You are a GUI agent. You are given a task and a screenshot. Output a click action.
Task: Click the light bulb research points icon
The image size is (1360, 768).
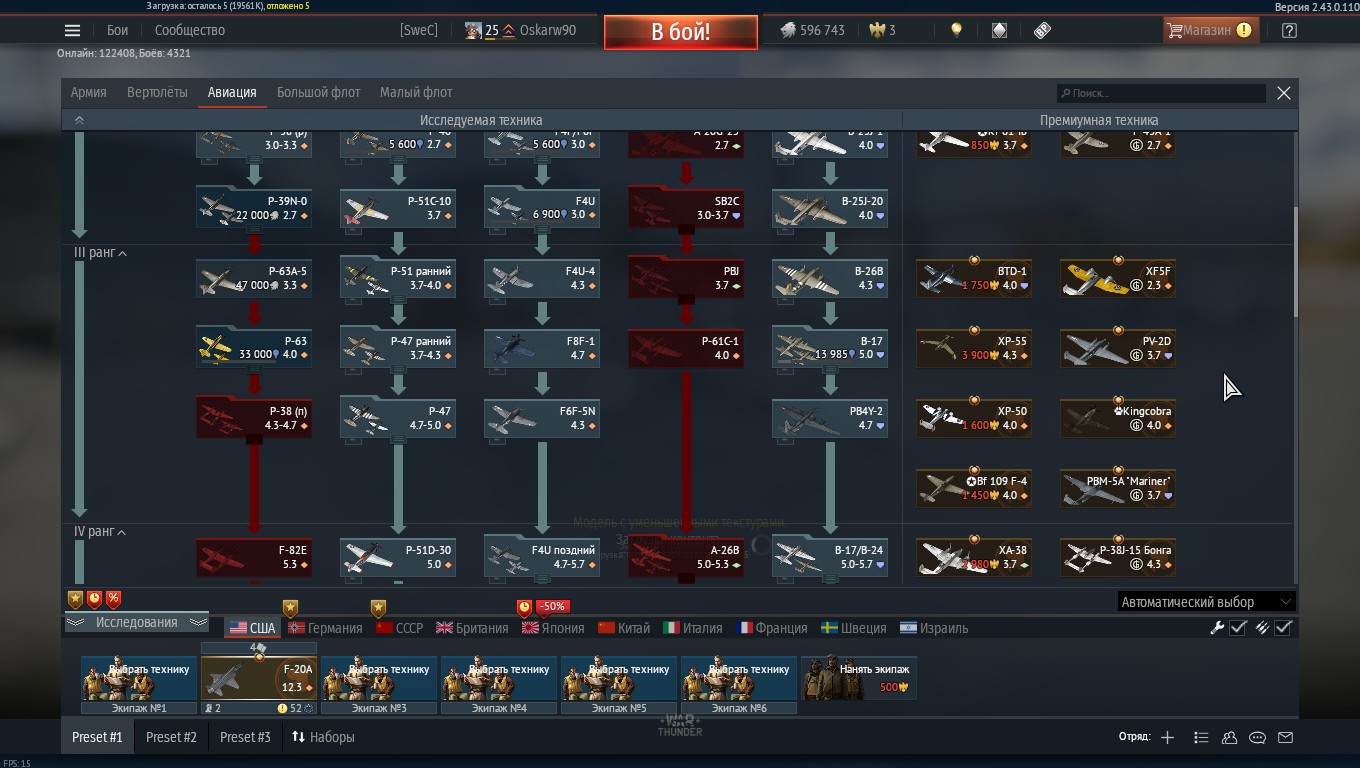(x=956, y=30)
